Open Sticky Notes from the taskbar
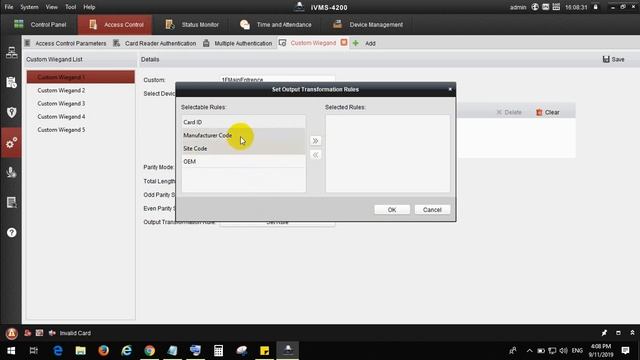The height and width of the screenshot is (360, 640). 264,350
